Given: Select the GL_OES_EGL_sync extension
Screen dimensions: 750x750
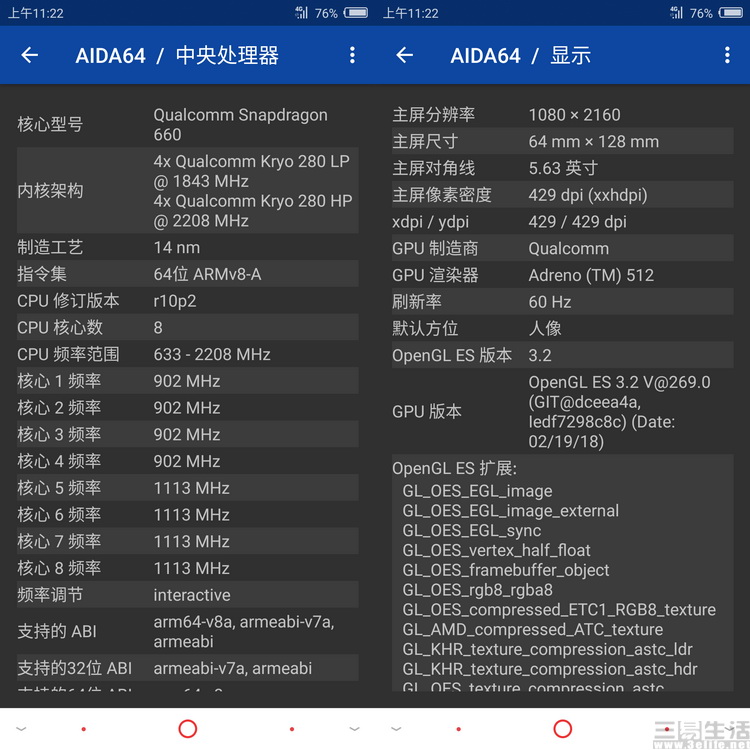Looking at the screenshot, I should point(472,530).
